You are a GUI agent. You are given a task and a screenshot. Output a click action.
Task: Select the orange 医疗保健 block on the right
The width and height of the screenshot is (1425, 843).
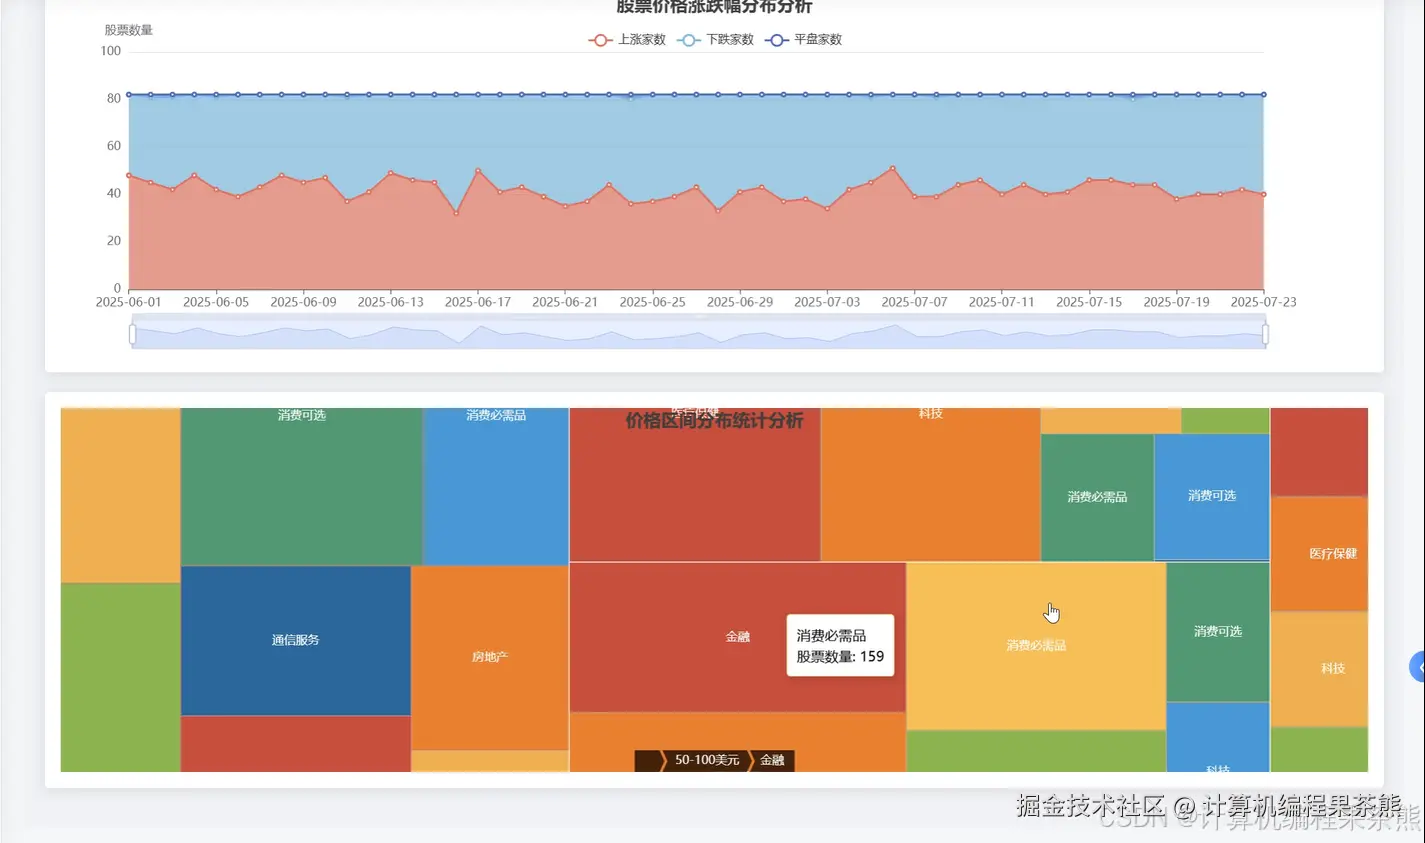1320,553
